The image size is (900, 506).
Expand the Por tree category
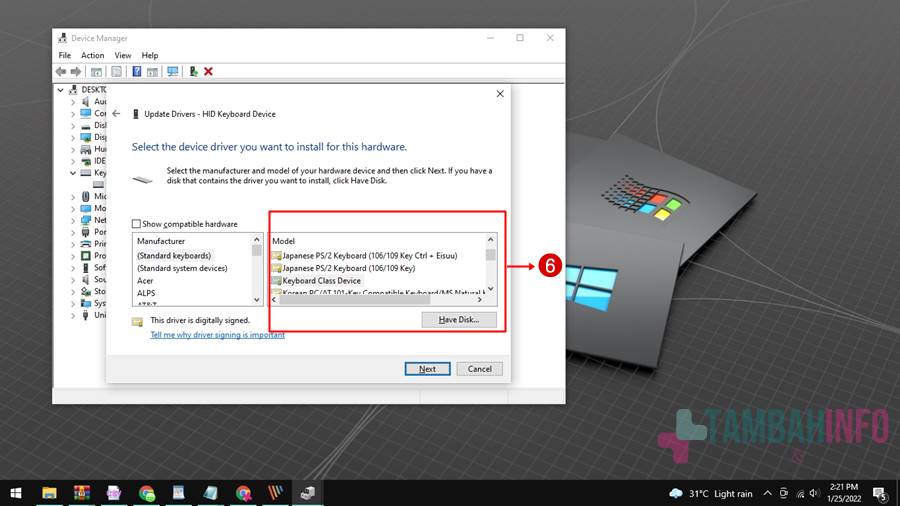click(73, 232)
